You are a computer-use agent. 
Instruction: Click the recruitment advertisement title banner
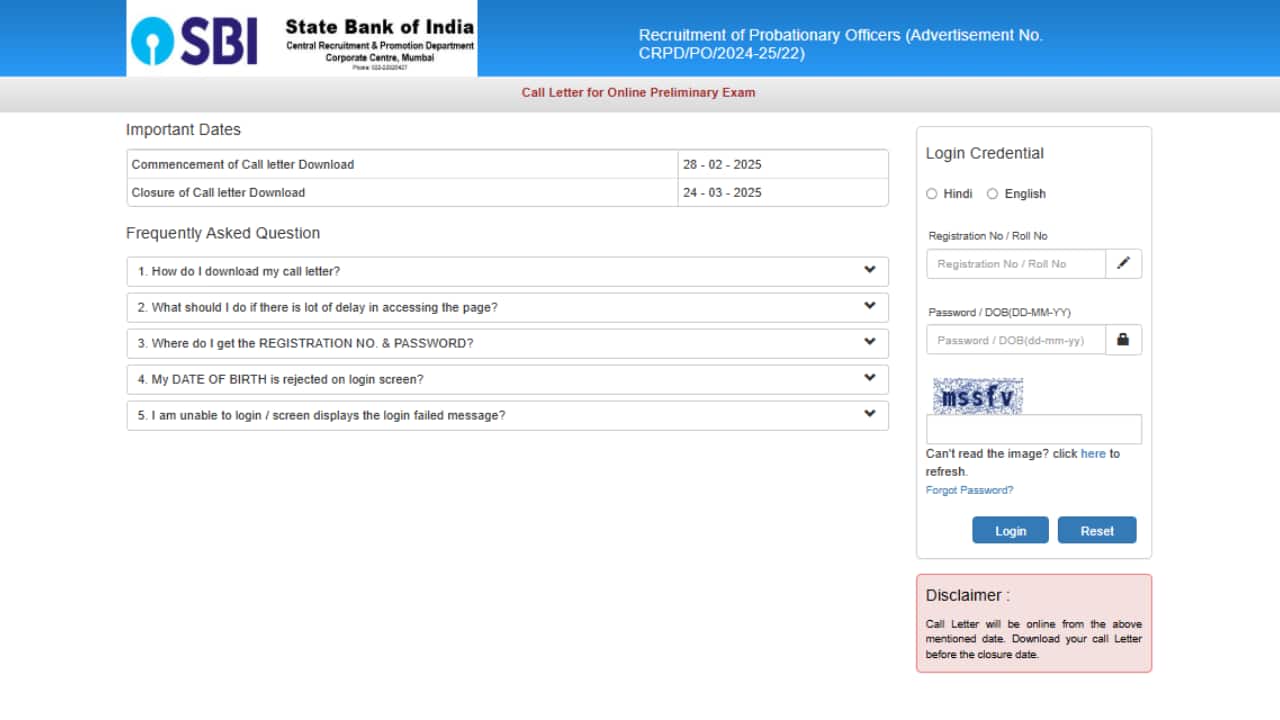point(840,44)
